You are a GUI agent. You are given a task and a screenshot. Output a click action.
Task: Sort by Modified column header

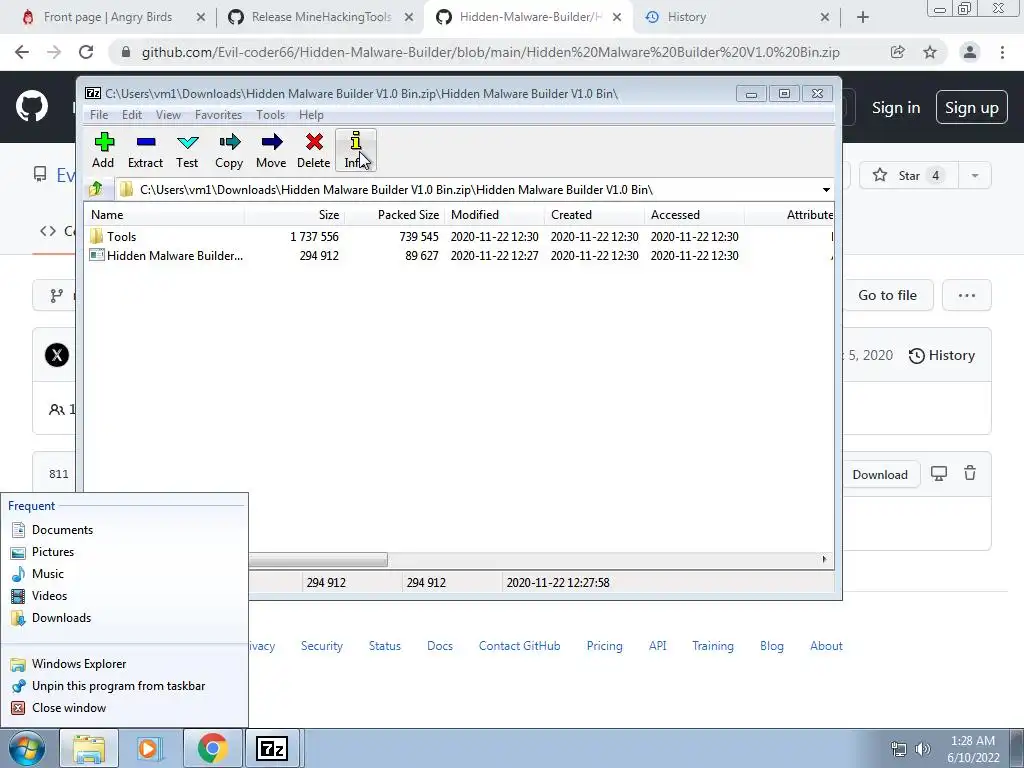[x=494, y=215]
